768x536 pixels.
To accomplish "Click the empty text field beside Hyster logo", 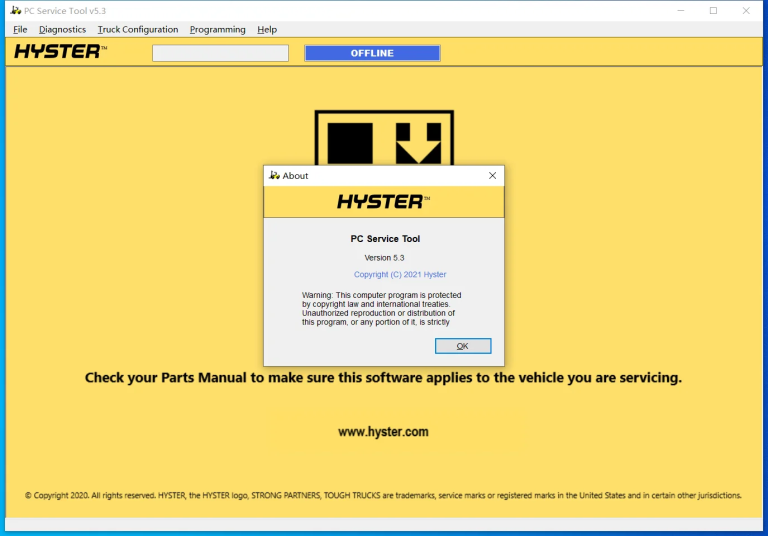I will pos(220,53).
